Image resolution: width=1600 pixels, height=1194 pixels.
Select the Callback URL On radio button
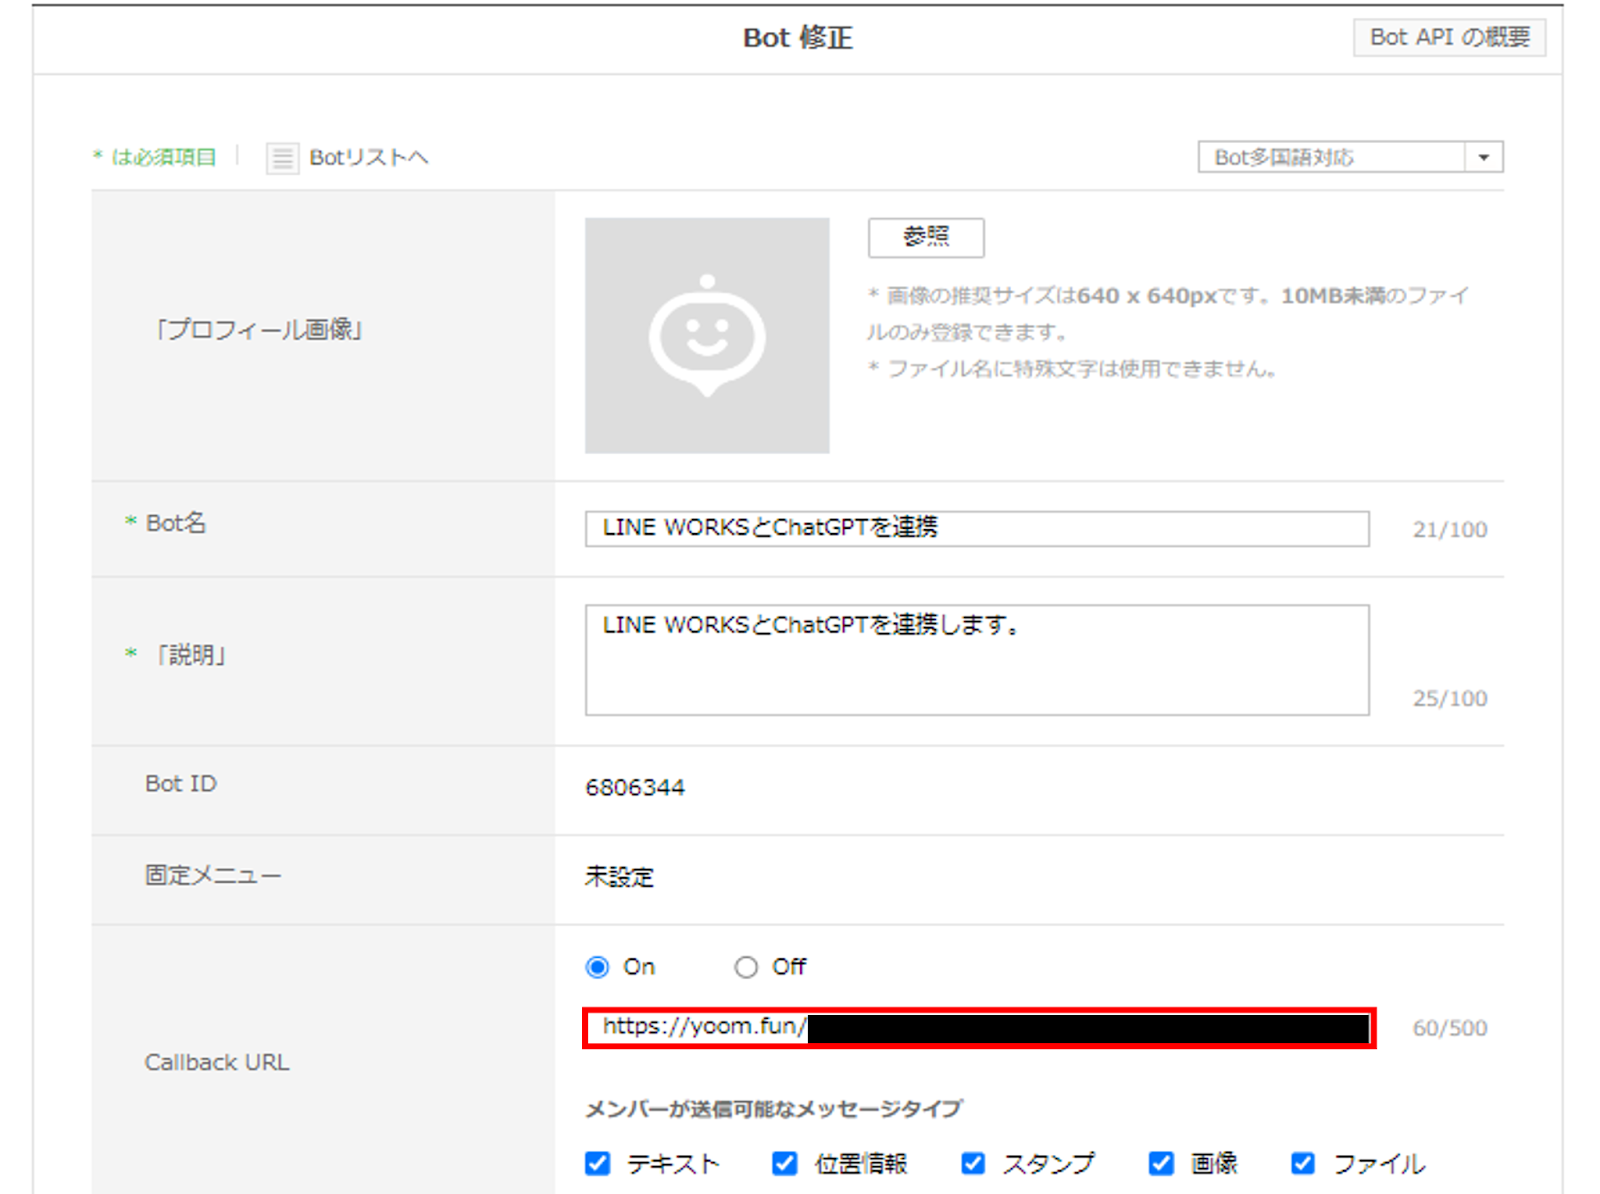point(598,967)
